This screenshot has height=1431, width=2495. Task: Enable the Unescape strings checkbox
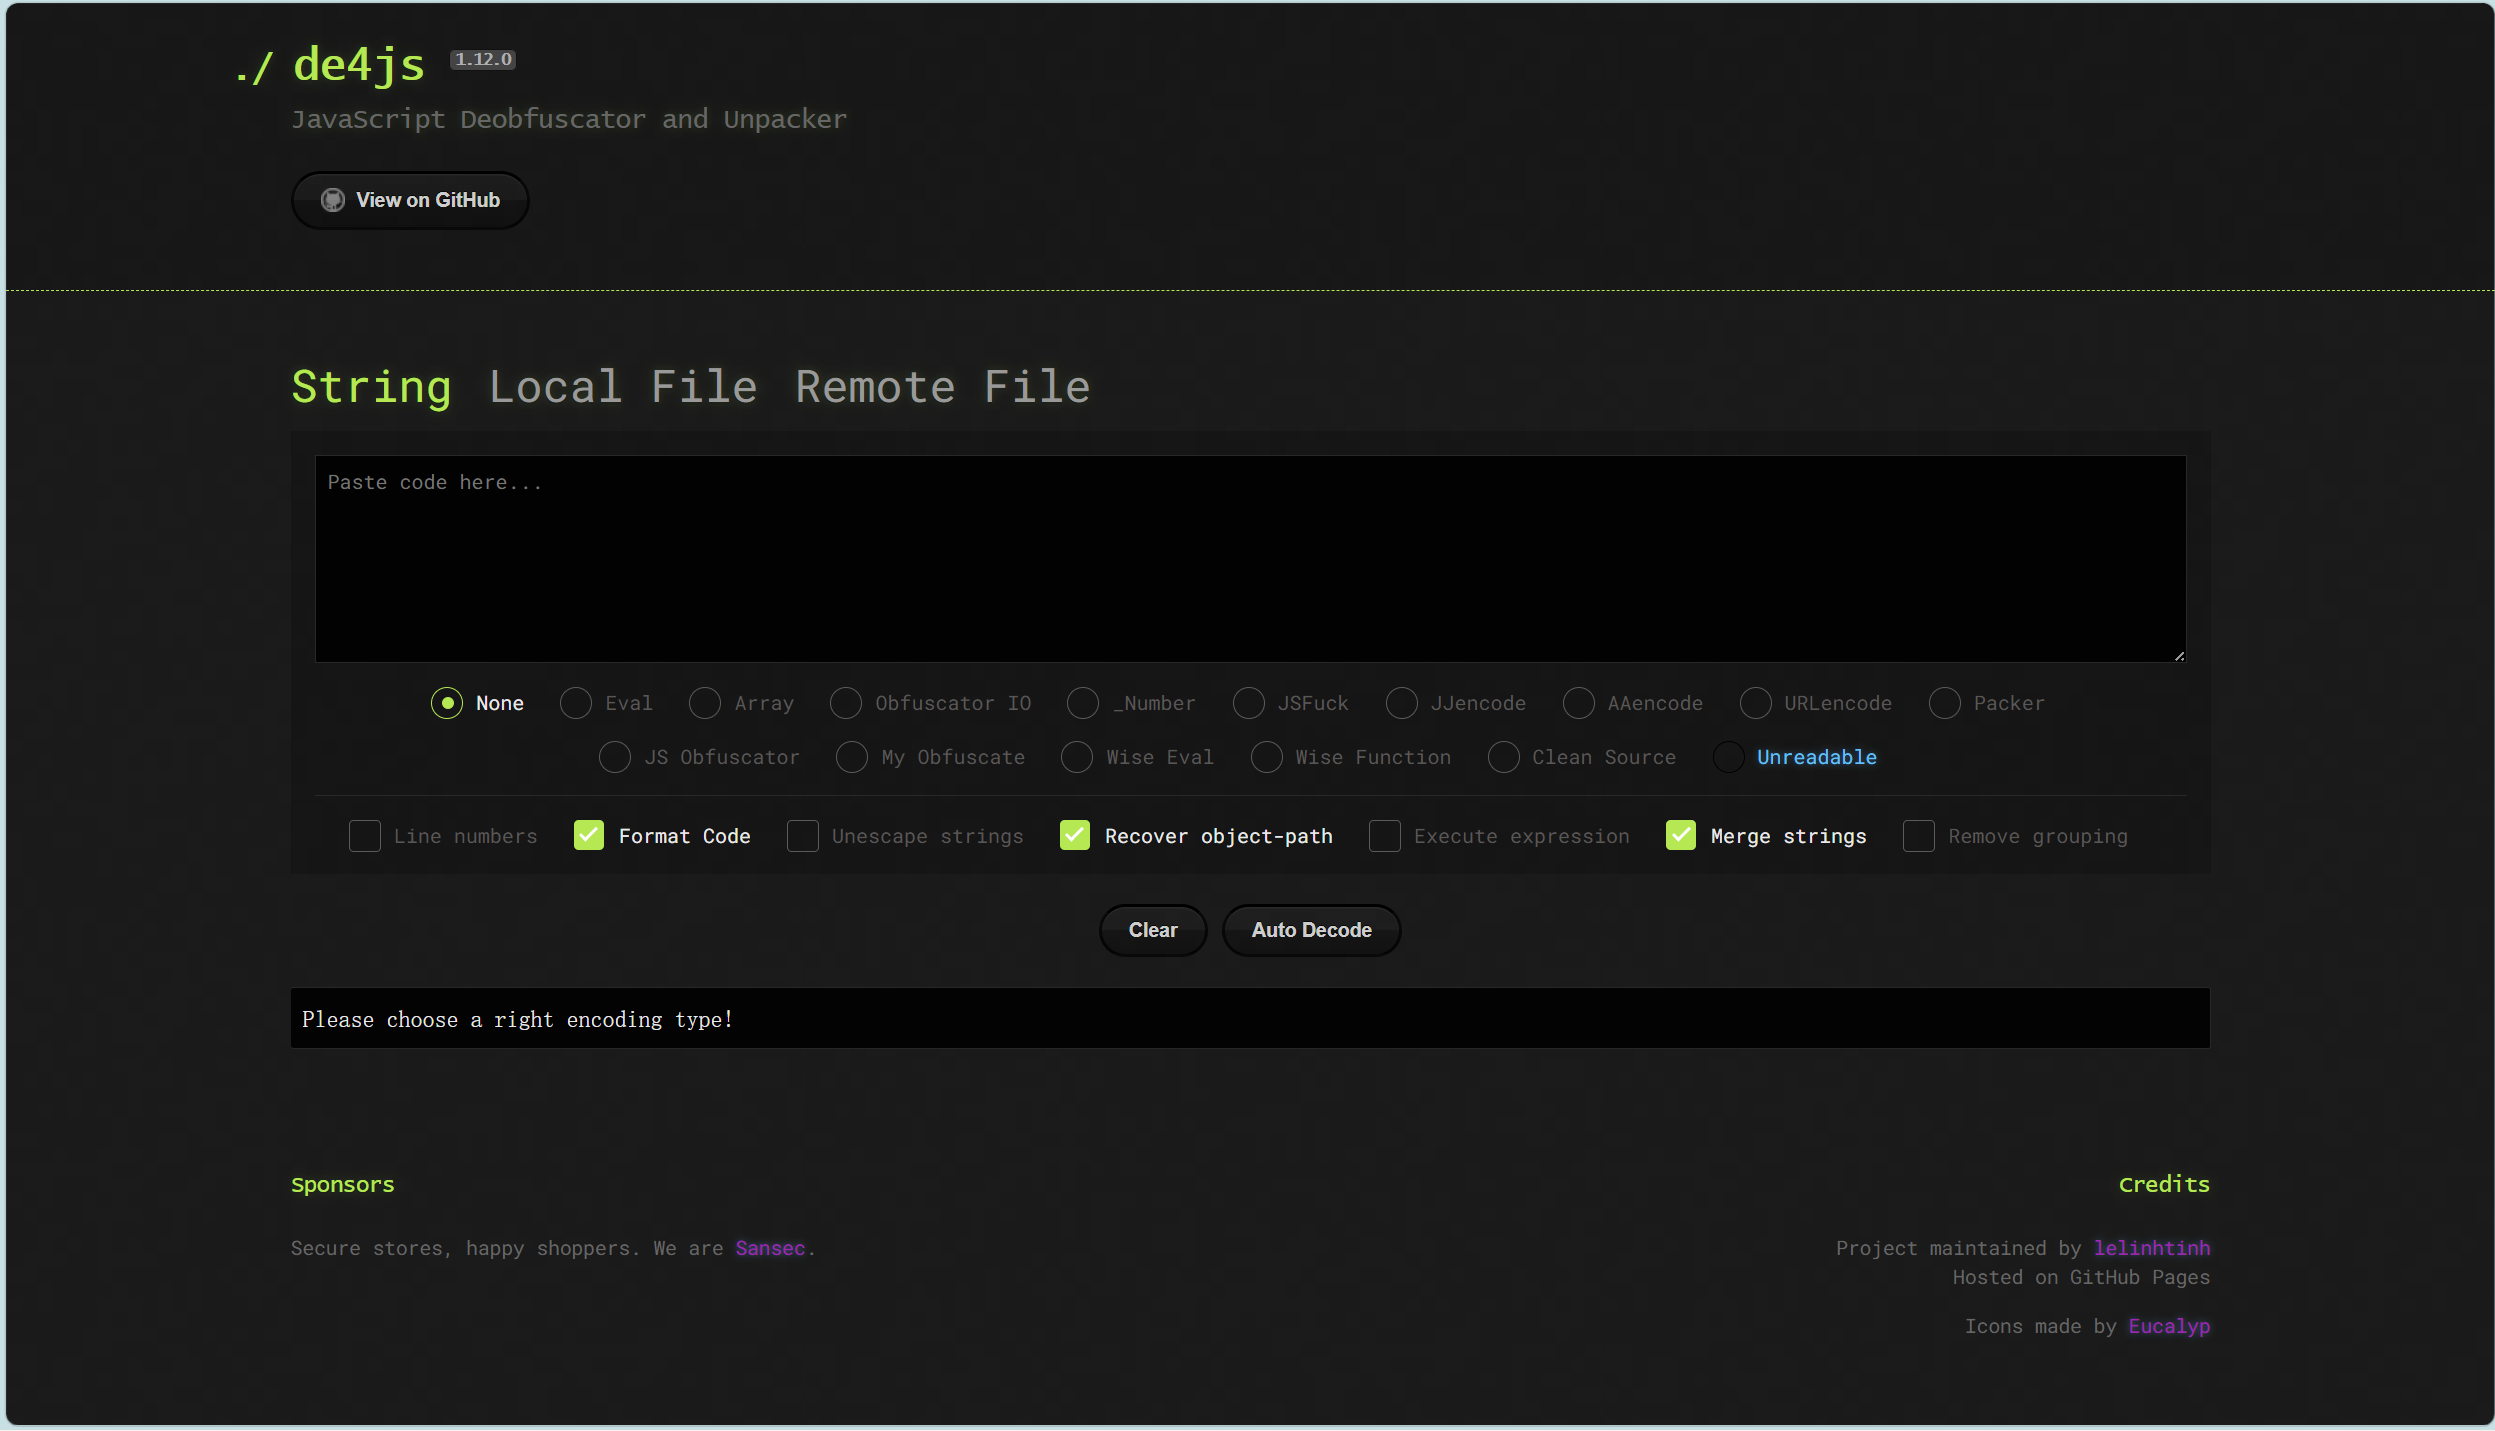[803, 836]
